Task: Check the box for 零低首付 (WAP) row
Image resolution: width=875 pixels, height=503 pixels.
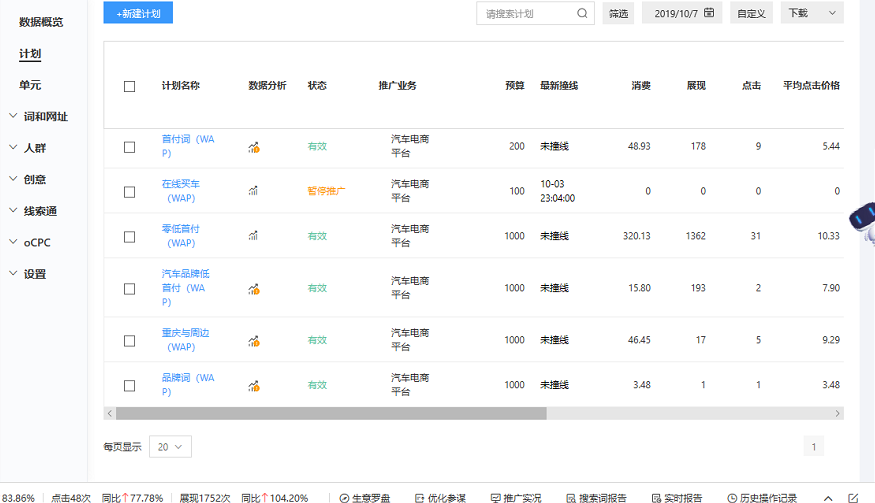Action: pyautogui.click(x=129, y=237)
